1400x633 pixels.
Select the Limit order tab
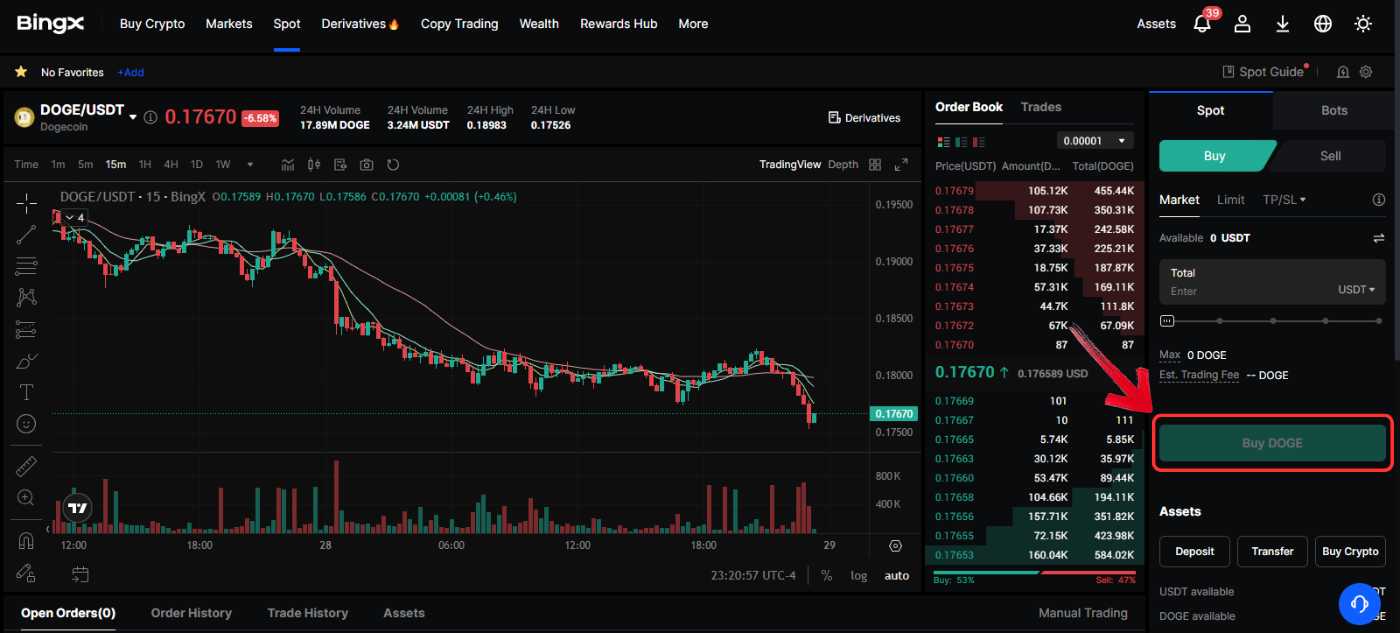coord(1231,199)
